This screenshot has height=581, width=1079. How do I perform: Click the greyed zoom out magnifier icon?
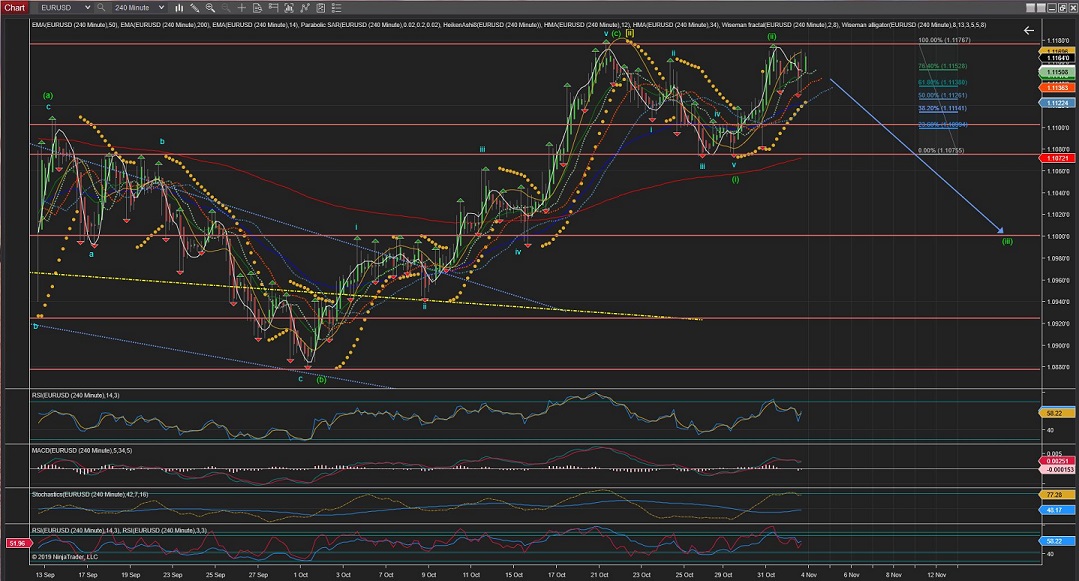pos(226,8)
